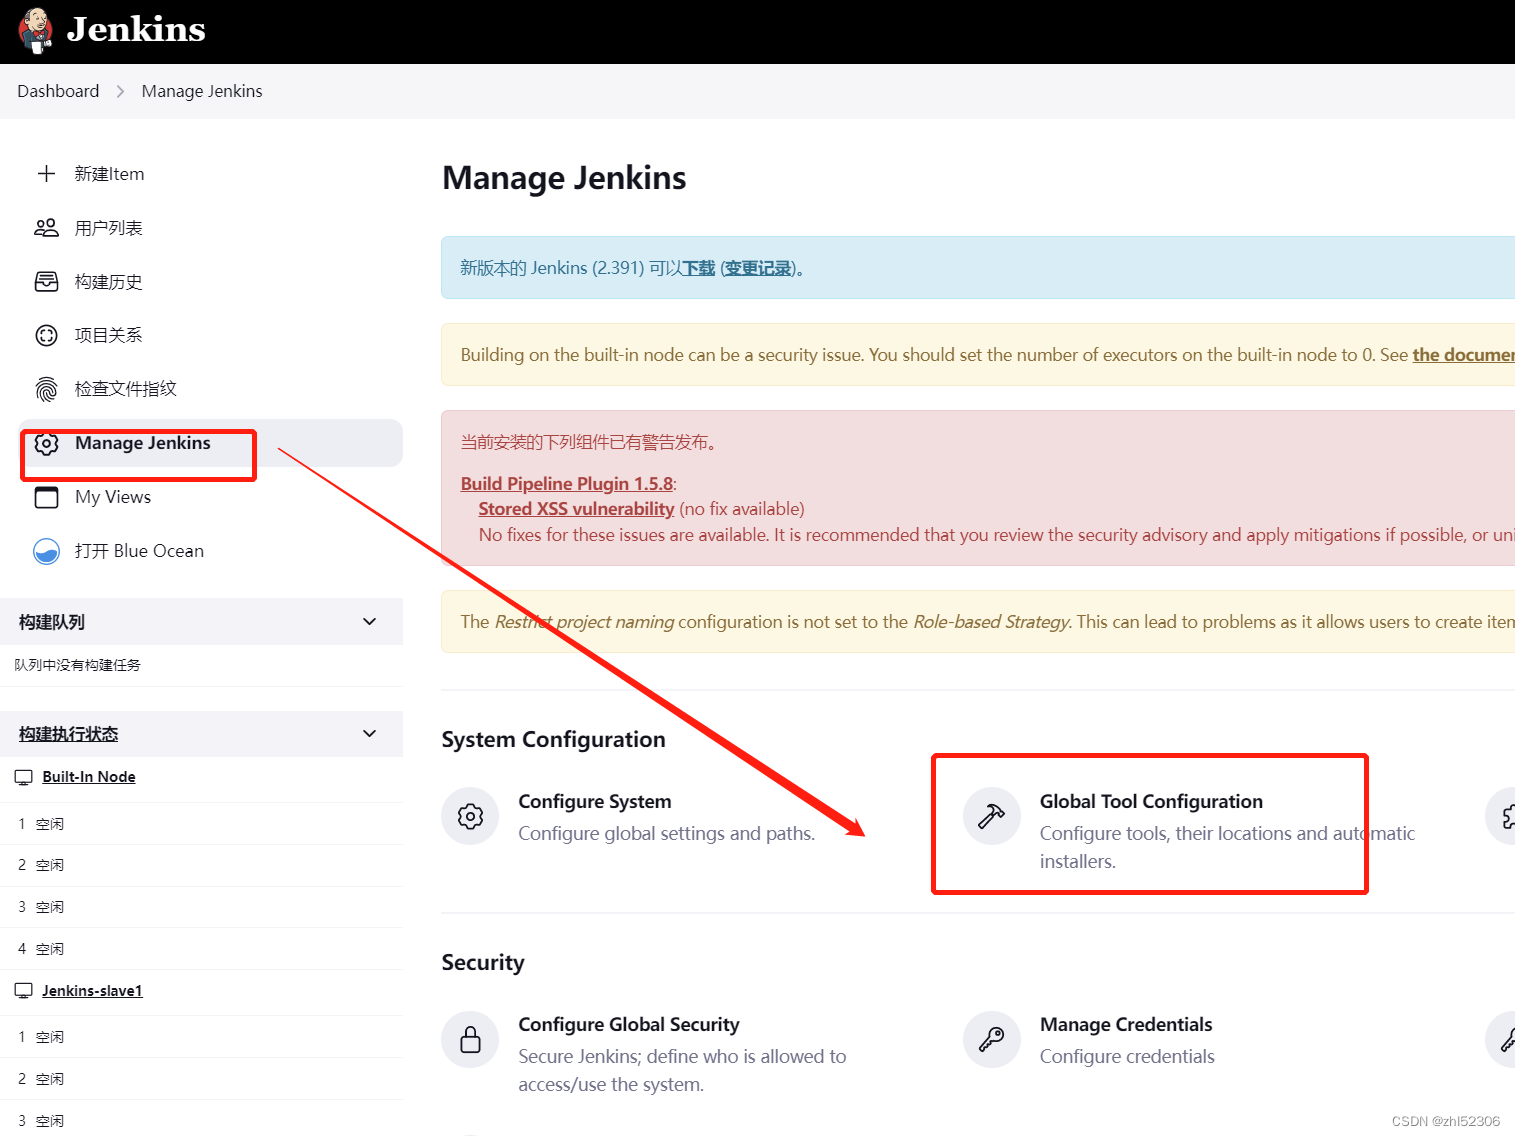Click the 队列中没有构建任务 text
This screenshot has height=1136, width=1515.
(77, 665)
